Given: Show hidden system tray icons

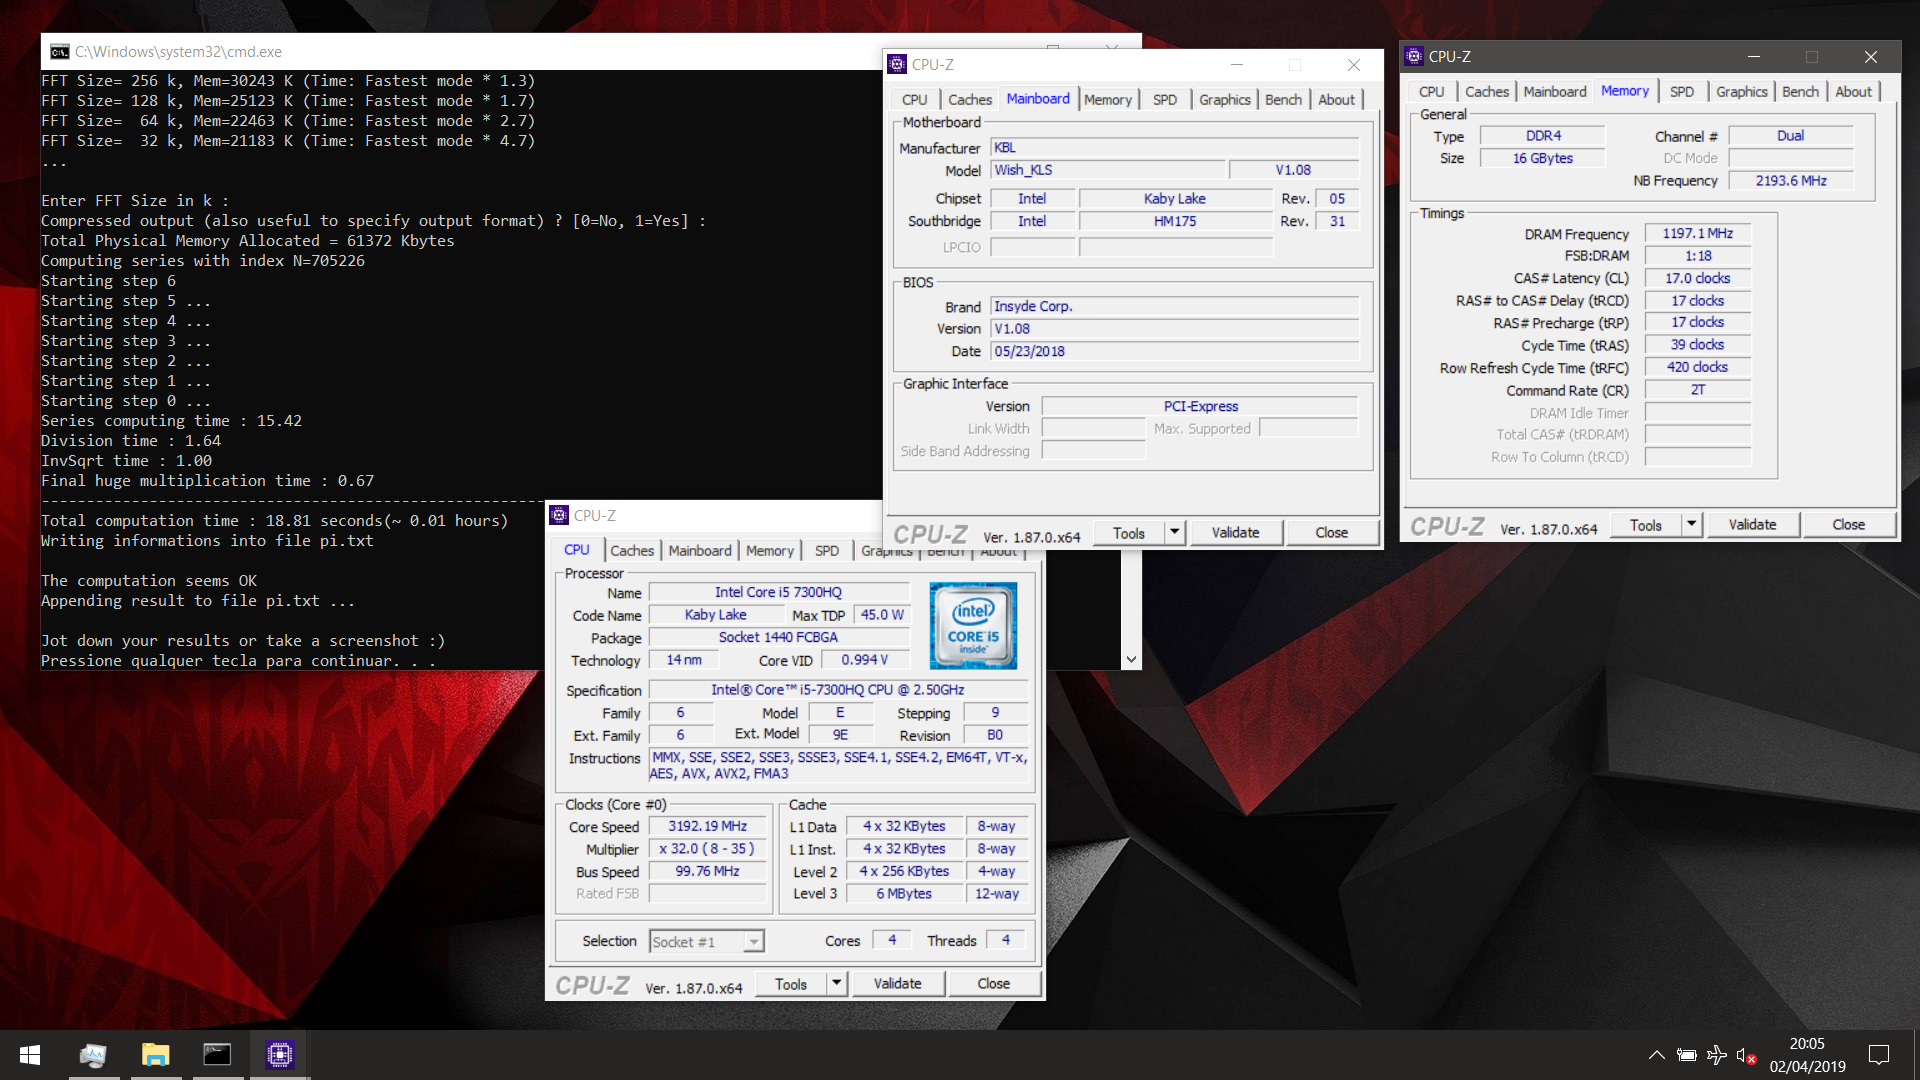Looking at the screenshot, I should 1656,1055.
